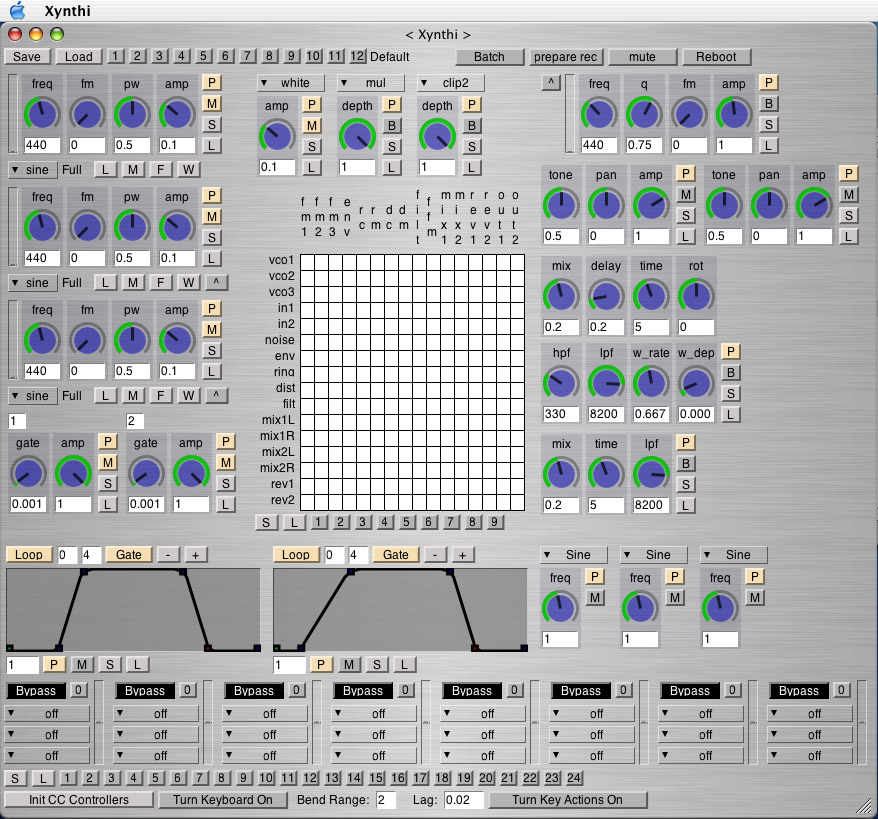Select preset slot 1 in top row

[115, 56]
